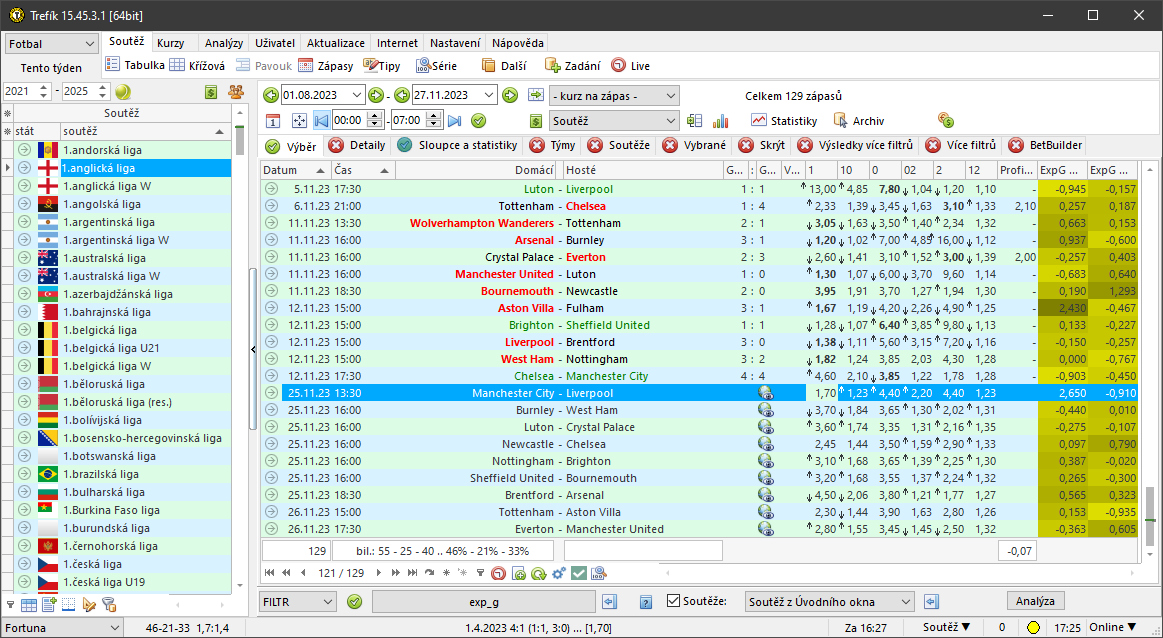Click next-day arrow after 27.11.2023 date
This screenshot has width=1163, height=638.
click(510, 95)
